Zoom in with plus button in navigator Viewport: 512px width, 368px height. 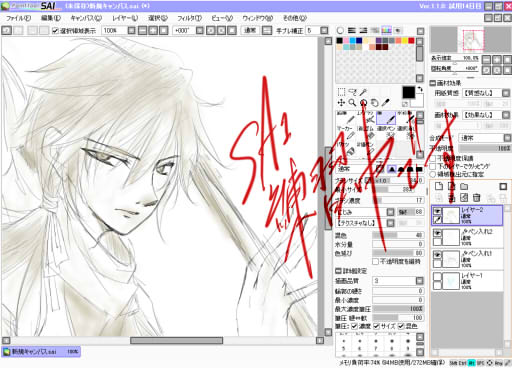(497, 60)
